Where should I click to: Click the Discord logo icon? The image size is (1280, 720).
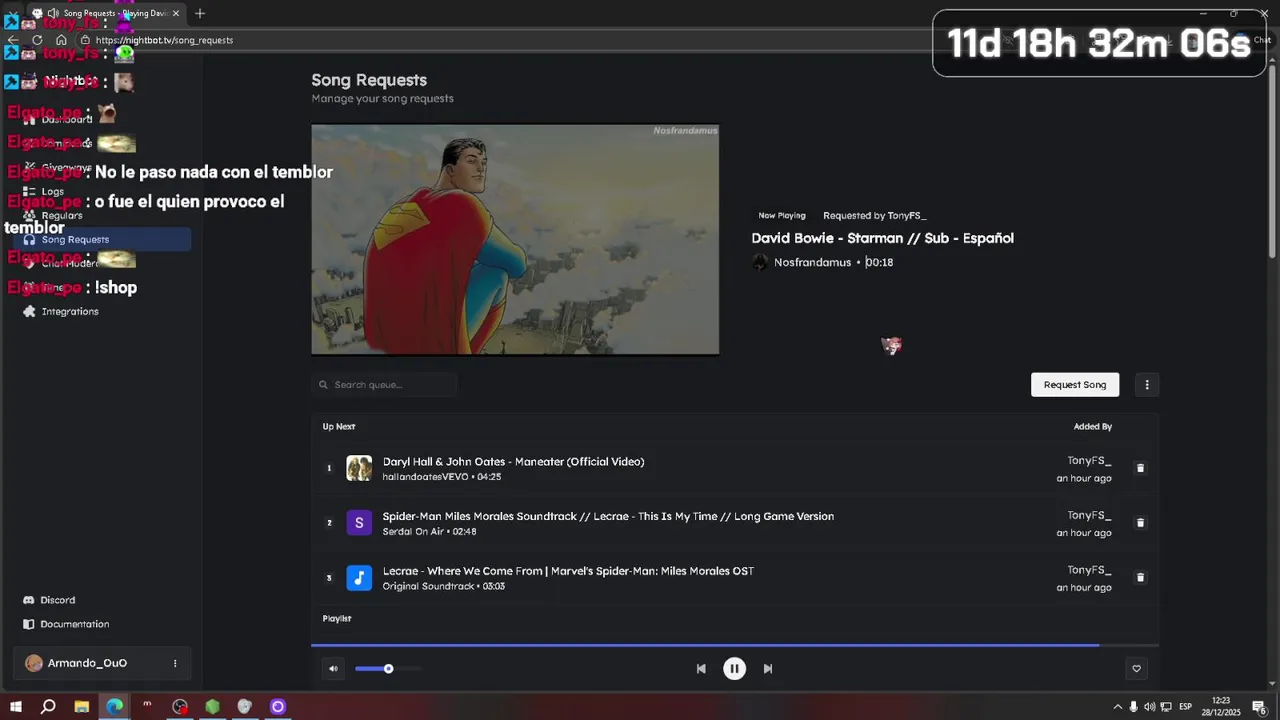29,600
